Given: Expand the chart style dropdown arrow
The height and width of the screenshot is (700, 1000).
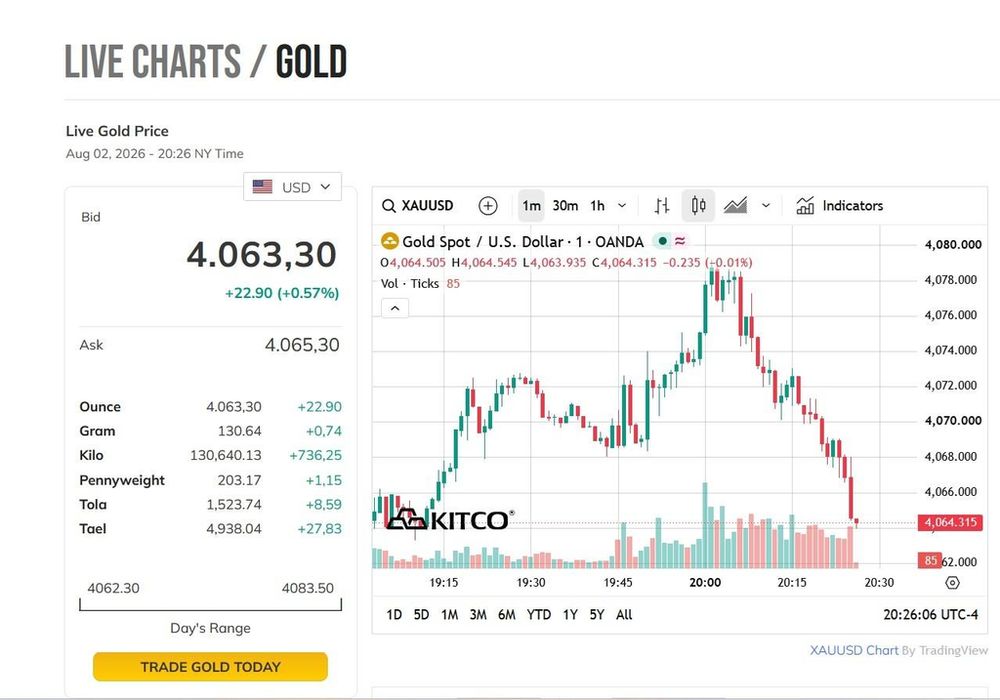Looking at the screenshot, I should [766, 206].
